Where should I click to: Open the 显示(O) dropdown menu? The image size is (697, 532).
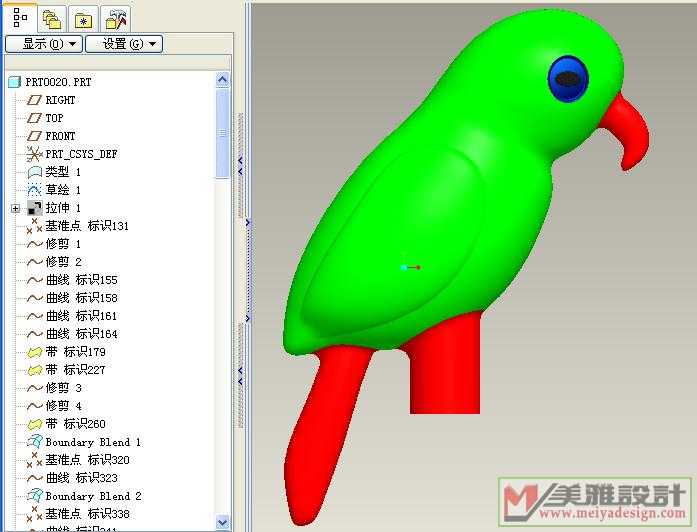[44, 44]
